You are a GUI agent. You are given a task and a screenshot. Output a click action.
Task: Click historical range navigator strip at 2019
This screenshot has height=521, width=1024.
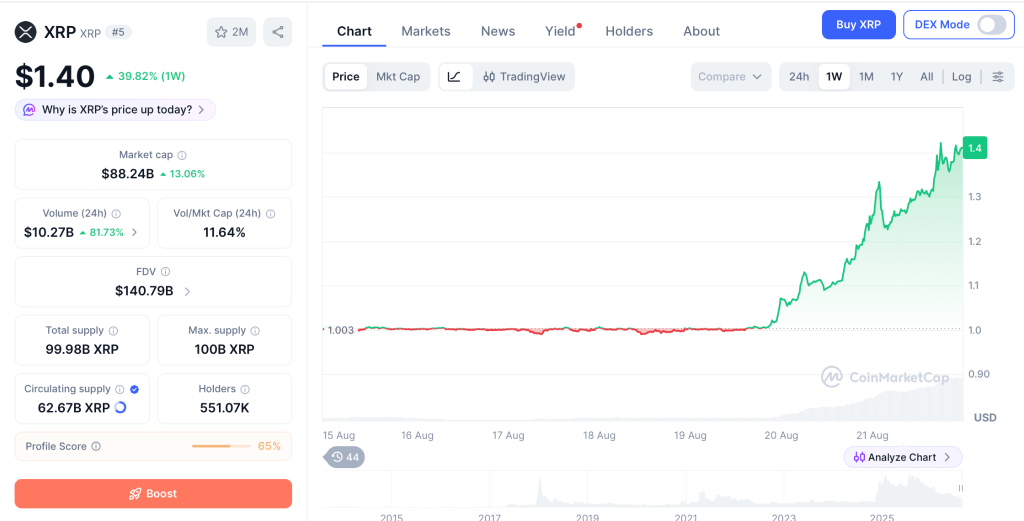(587, 490)
